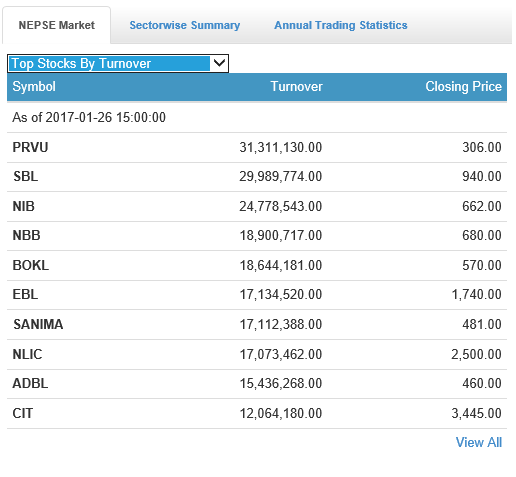The image size is (516, 477).
Task: Click the turnover value 15,436,268.00
Action: coord(281,383)
